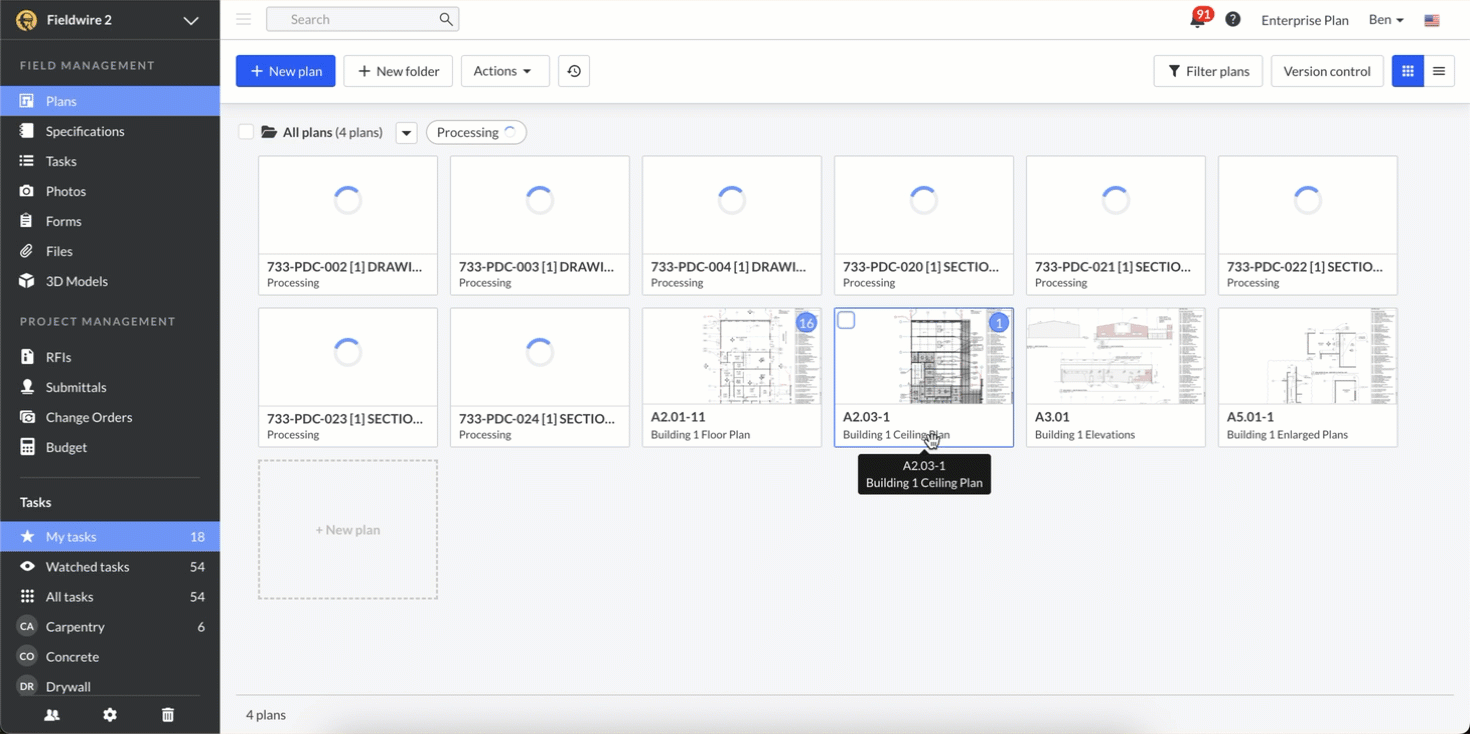Viewport: 1470px width, 734px height.
Task: Switch to grid view icon
Action: [x=1408, y=71]
